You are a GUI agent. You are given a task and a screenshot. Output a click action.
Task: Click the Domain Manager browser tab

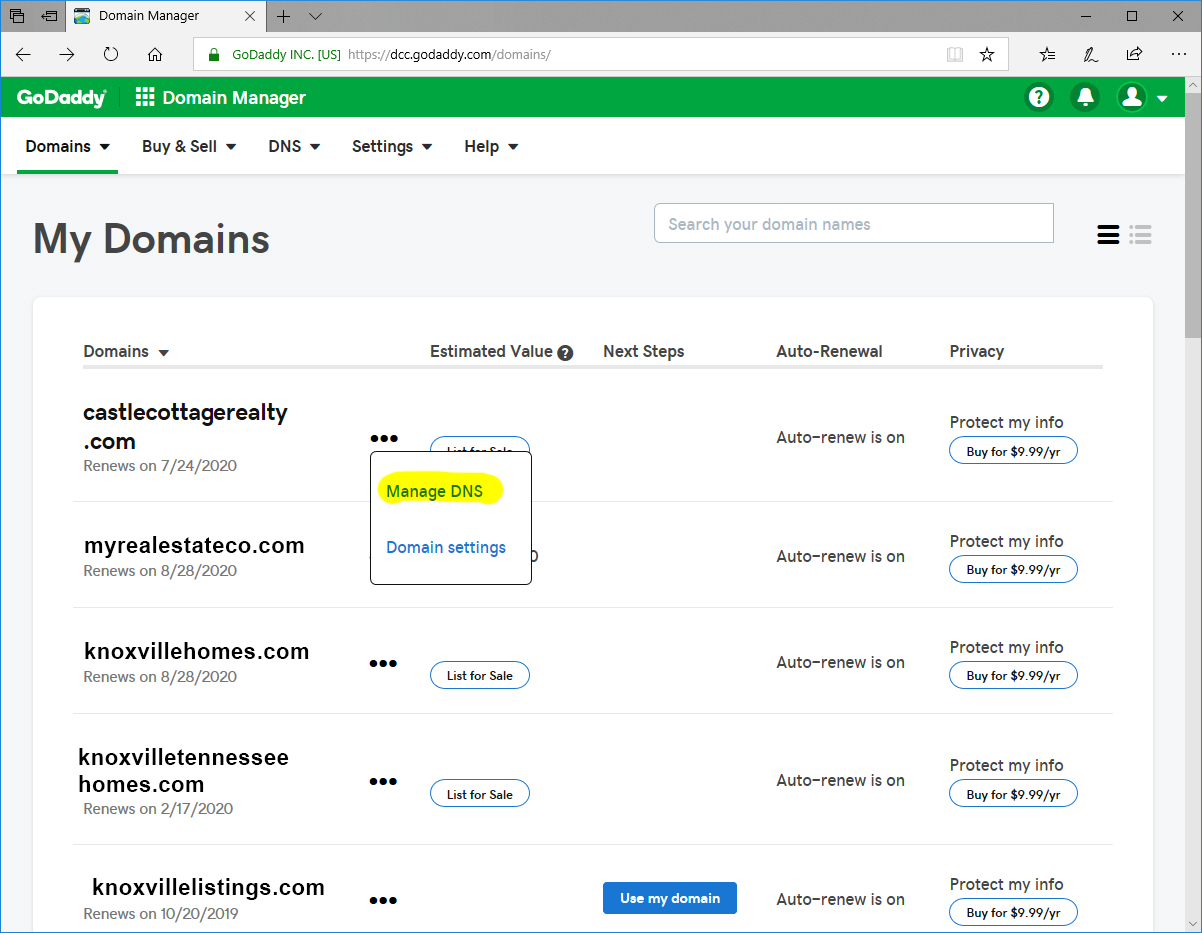click(166, 16)
